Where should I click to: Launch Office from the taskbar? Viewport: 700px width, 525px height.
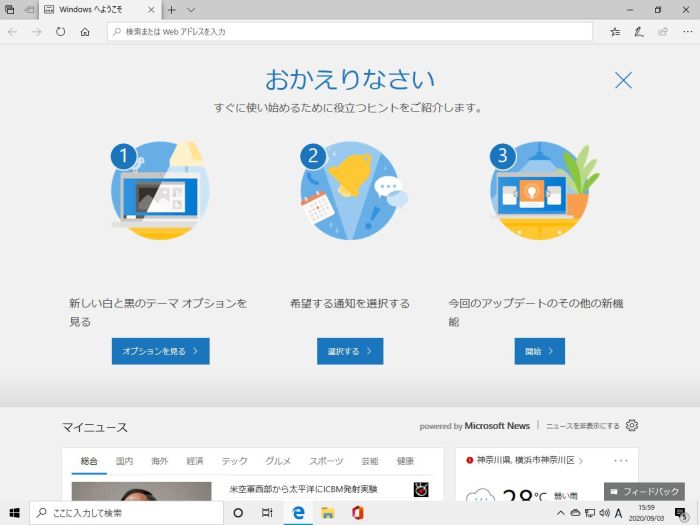coord(356,513)
